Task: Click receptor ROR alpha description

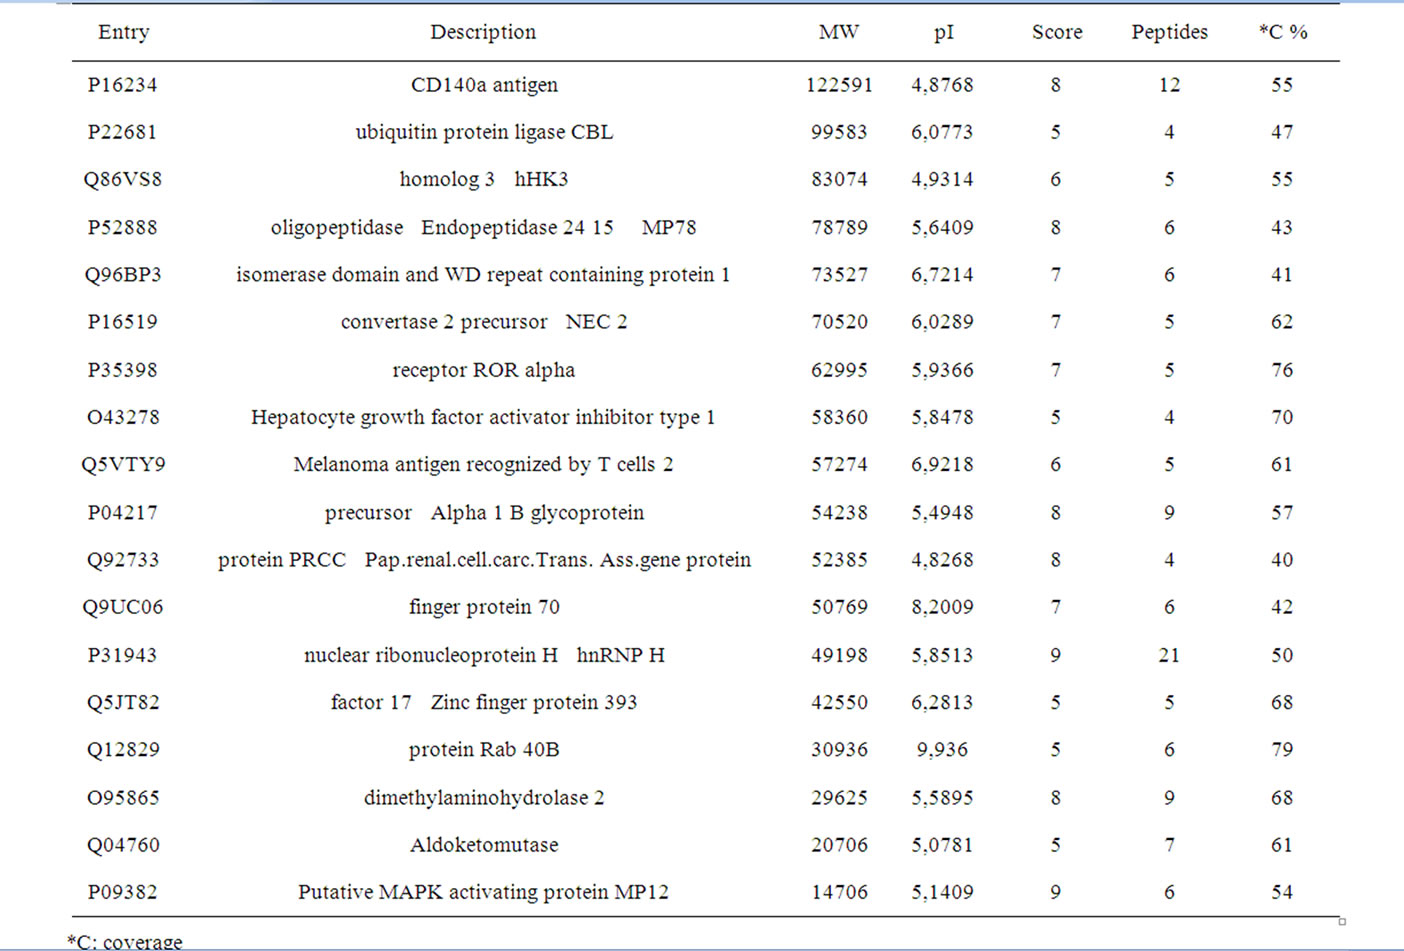Action: [x=484, y=370]
